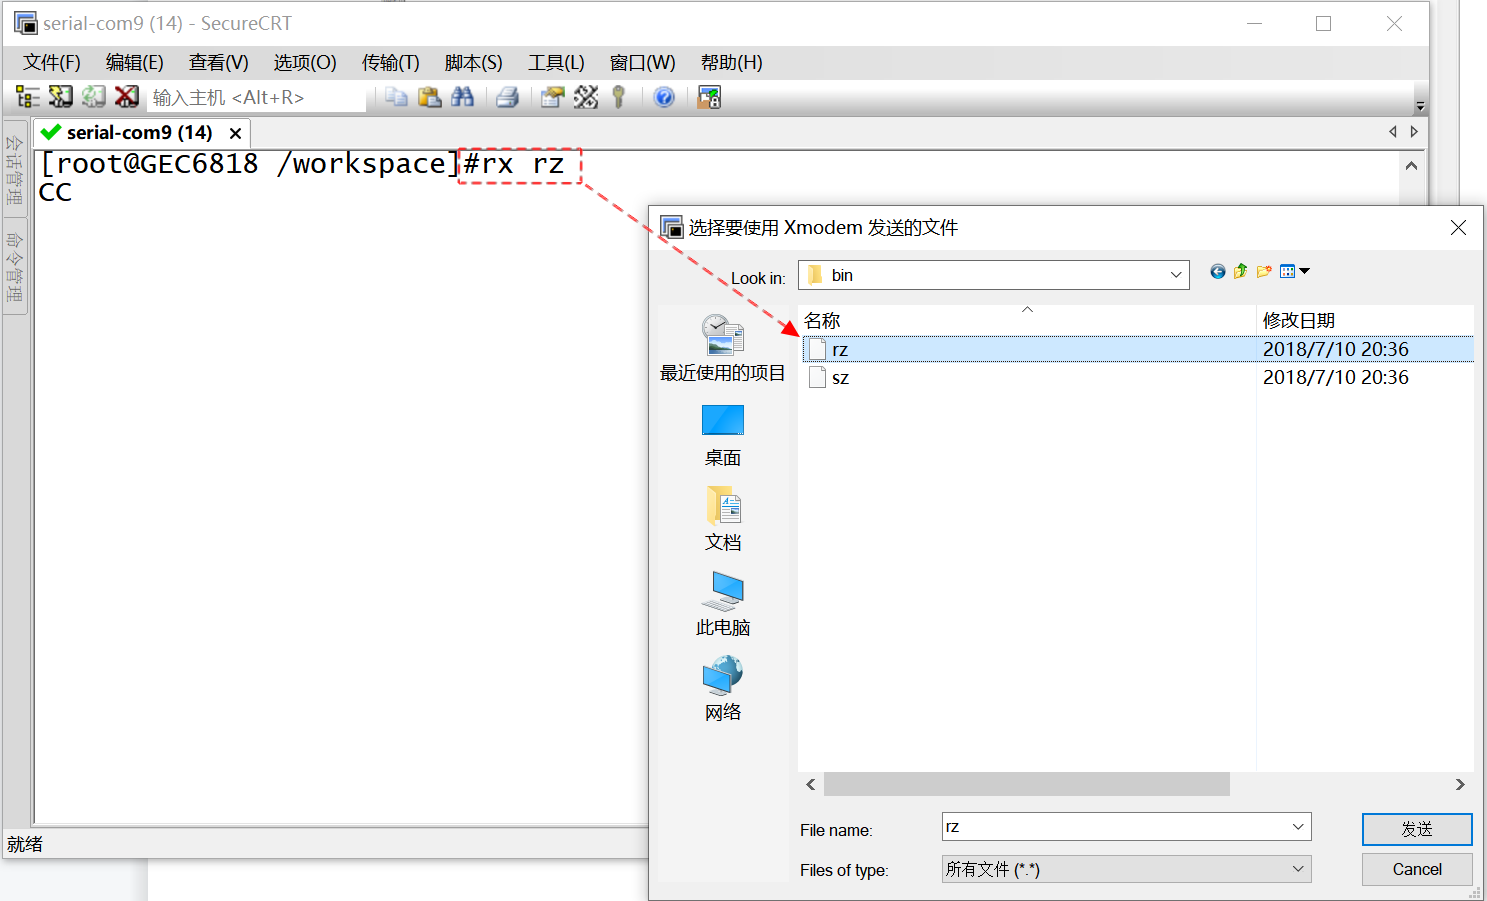Open the 选项(O) menu
The width and height of the screenshot is (1487, 901).
click(x=305, y=62)
